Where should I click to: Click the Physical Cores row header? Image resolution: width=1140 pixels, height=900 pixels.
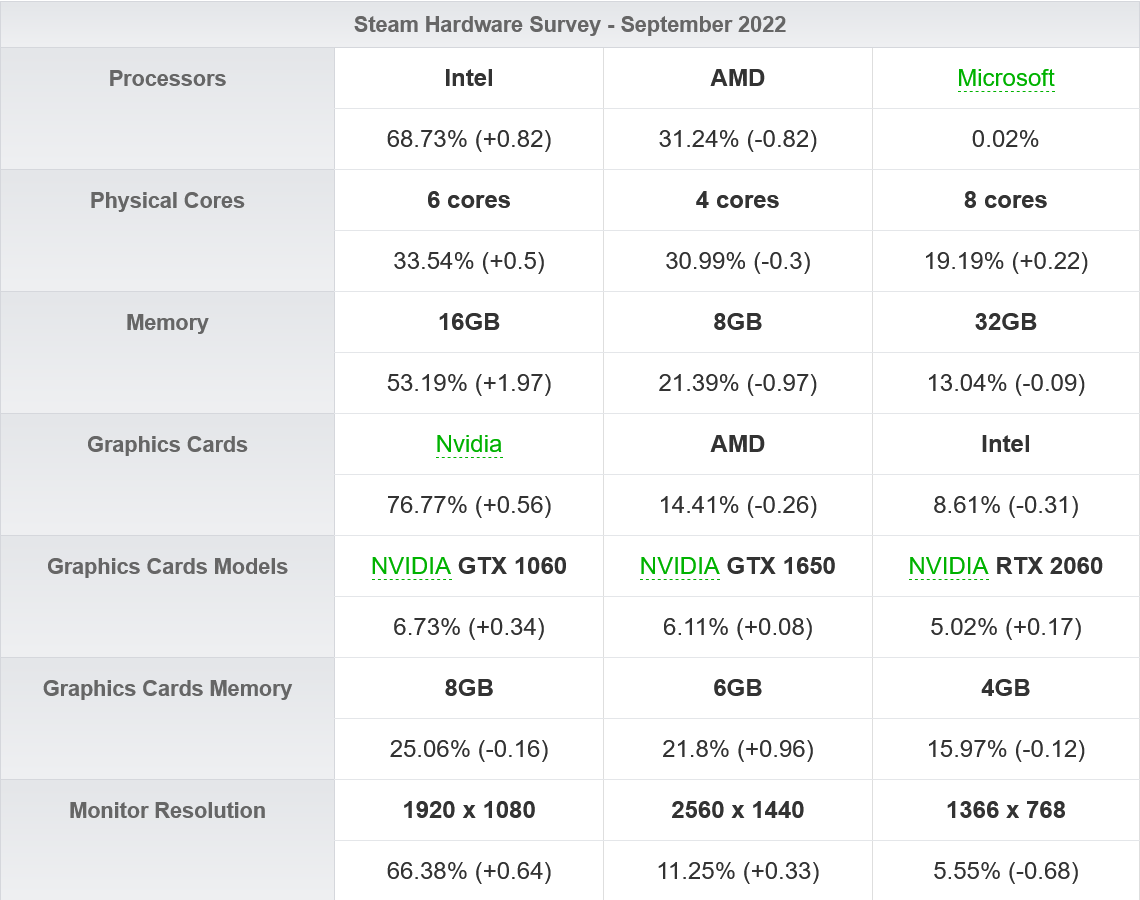[167, 200]
